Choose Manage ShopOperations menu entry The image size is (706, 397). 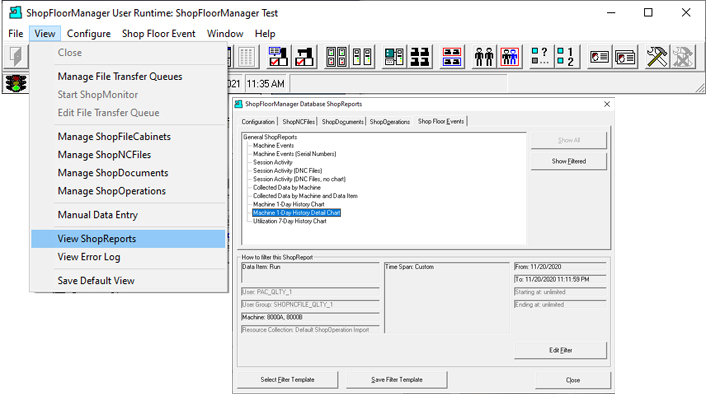[x=128, y=191]
